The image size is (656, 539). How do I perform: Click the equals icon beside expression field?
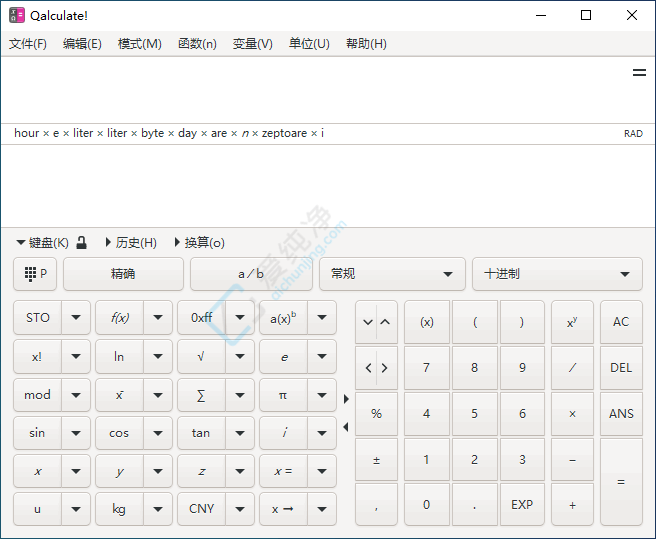click(639, 73)
